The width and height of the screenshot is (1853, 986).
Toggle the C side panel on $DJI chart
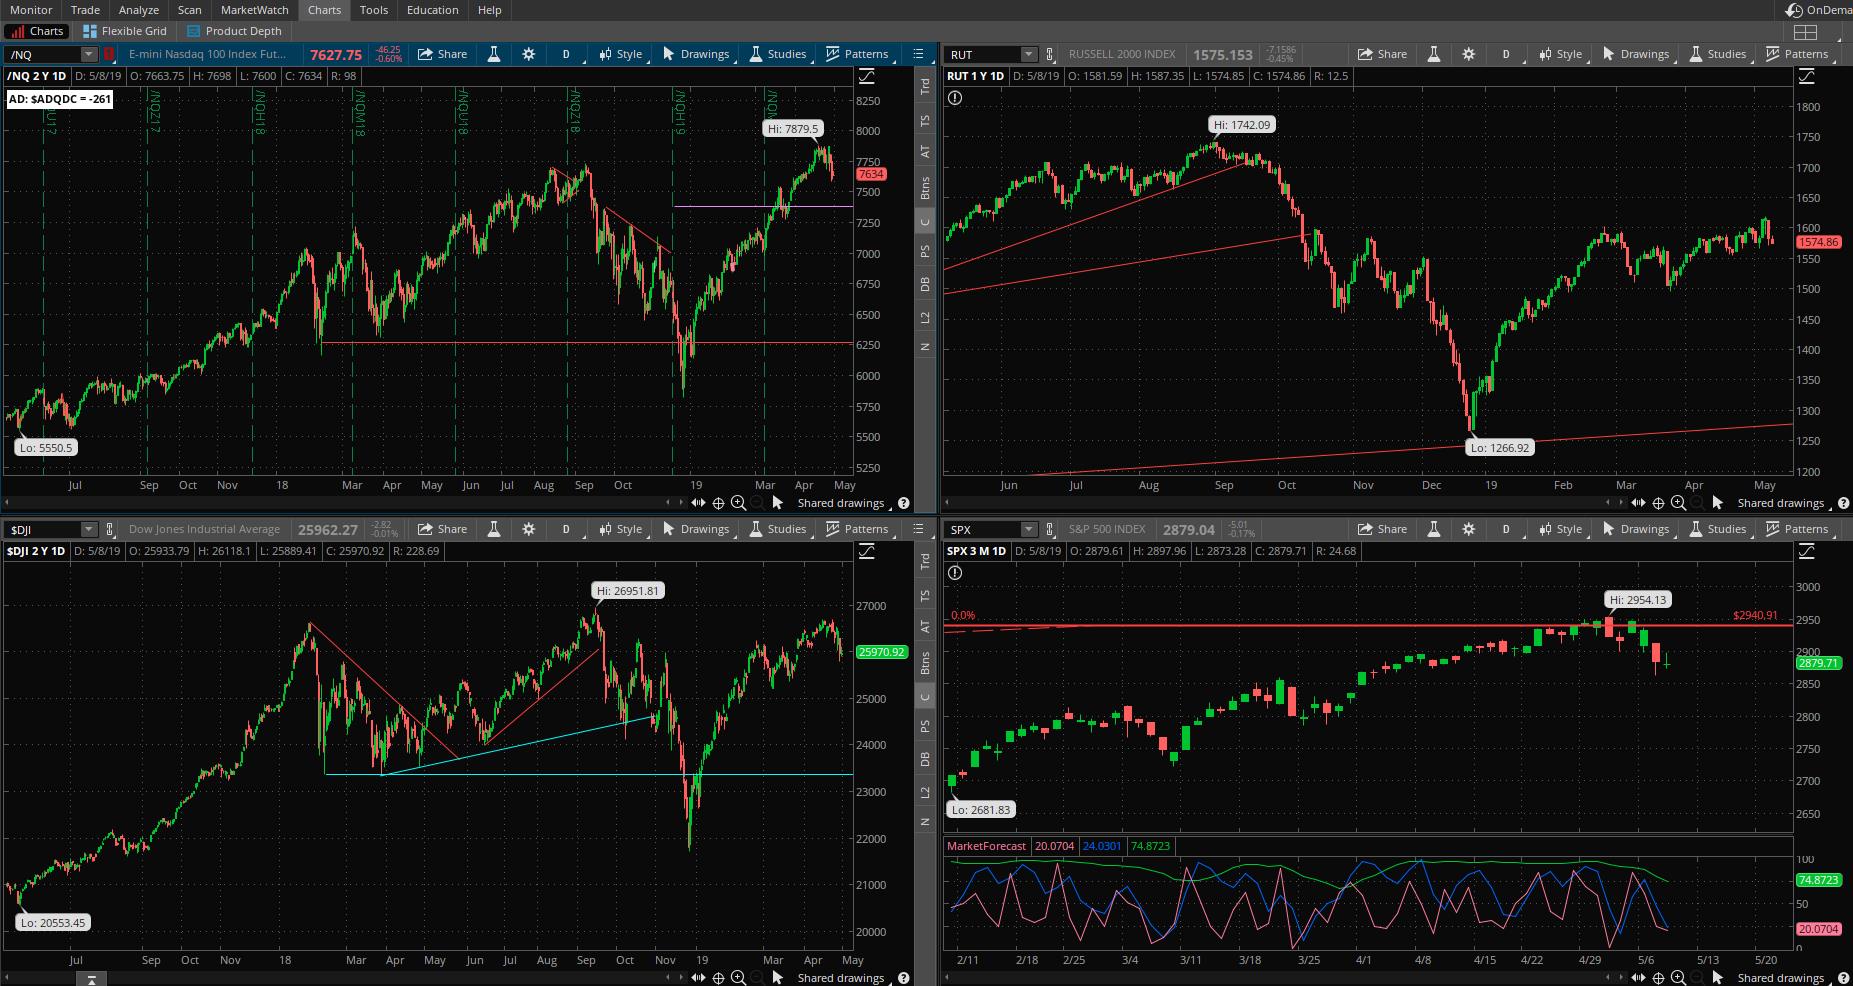click(925, 697)
